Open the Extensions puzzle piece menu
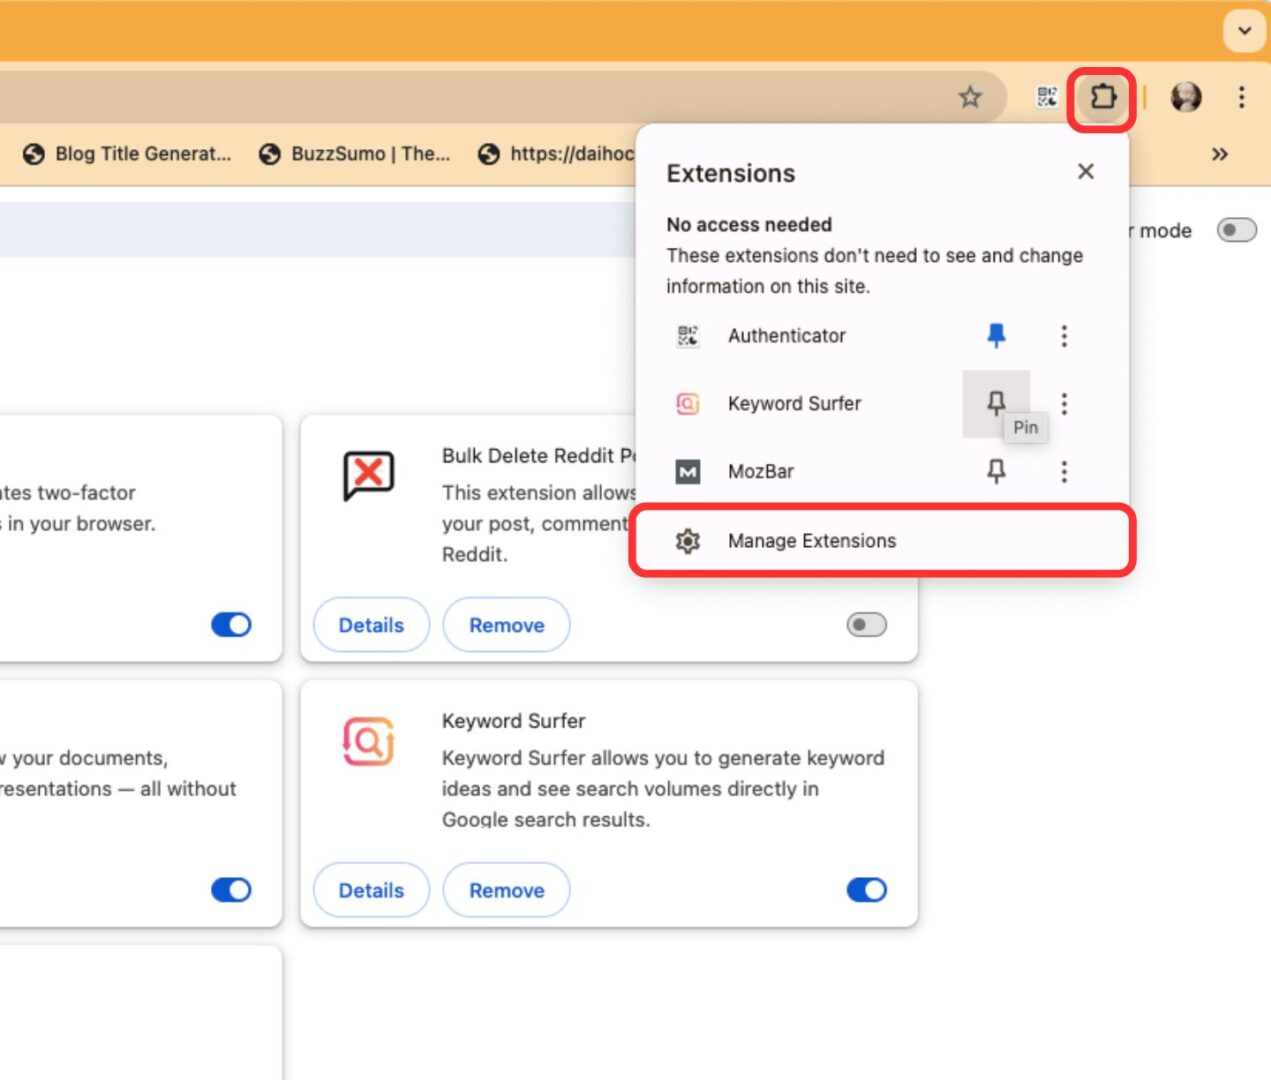Viewport: 1271px width, 1080px height. coord(1100,97)
